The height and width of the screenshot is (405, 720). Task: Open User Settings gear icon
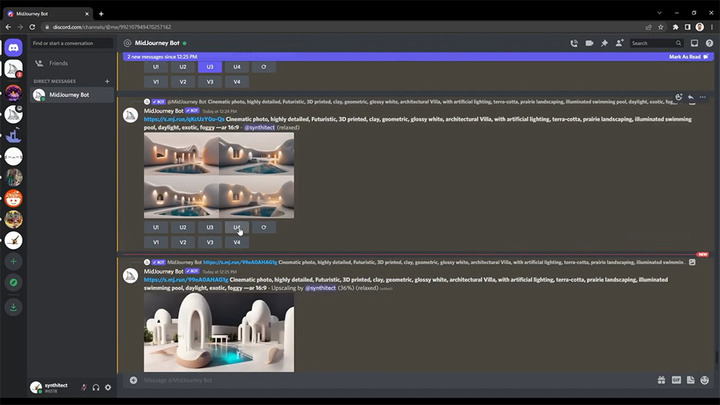pos(108,388)
